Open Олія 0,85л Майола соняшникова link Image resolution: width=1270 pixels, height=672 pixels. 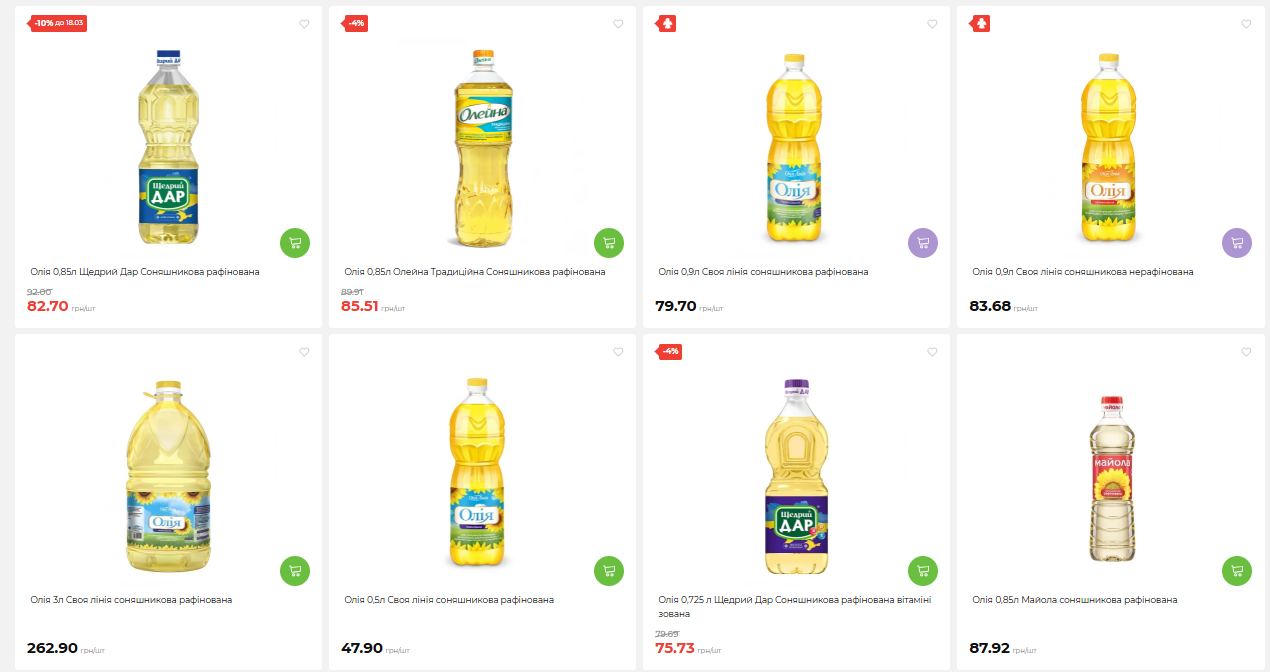tap(1074, 600)
